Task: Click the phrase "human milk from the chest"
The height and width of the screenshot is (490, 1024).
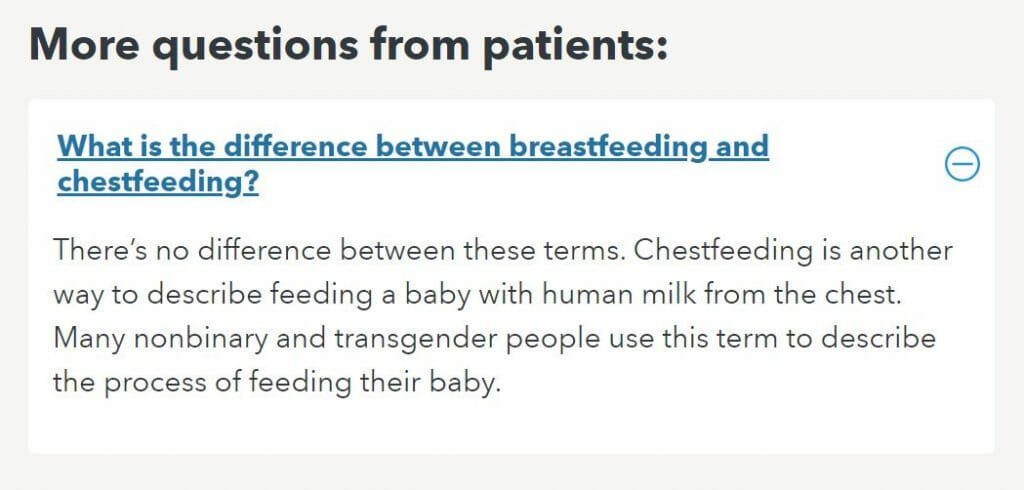Action: pos(718,295)
